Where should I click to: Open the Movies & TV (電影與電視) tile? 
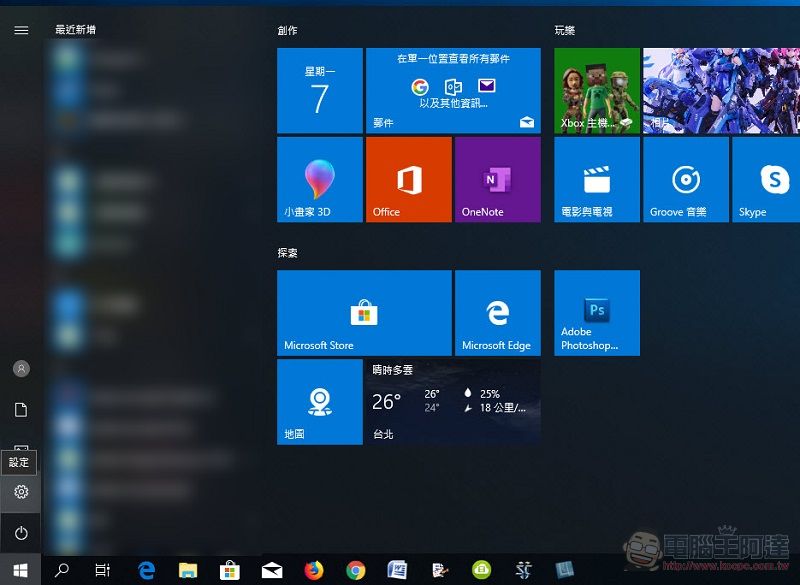tap(596, 180)
